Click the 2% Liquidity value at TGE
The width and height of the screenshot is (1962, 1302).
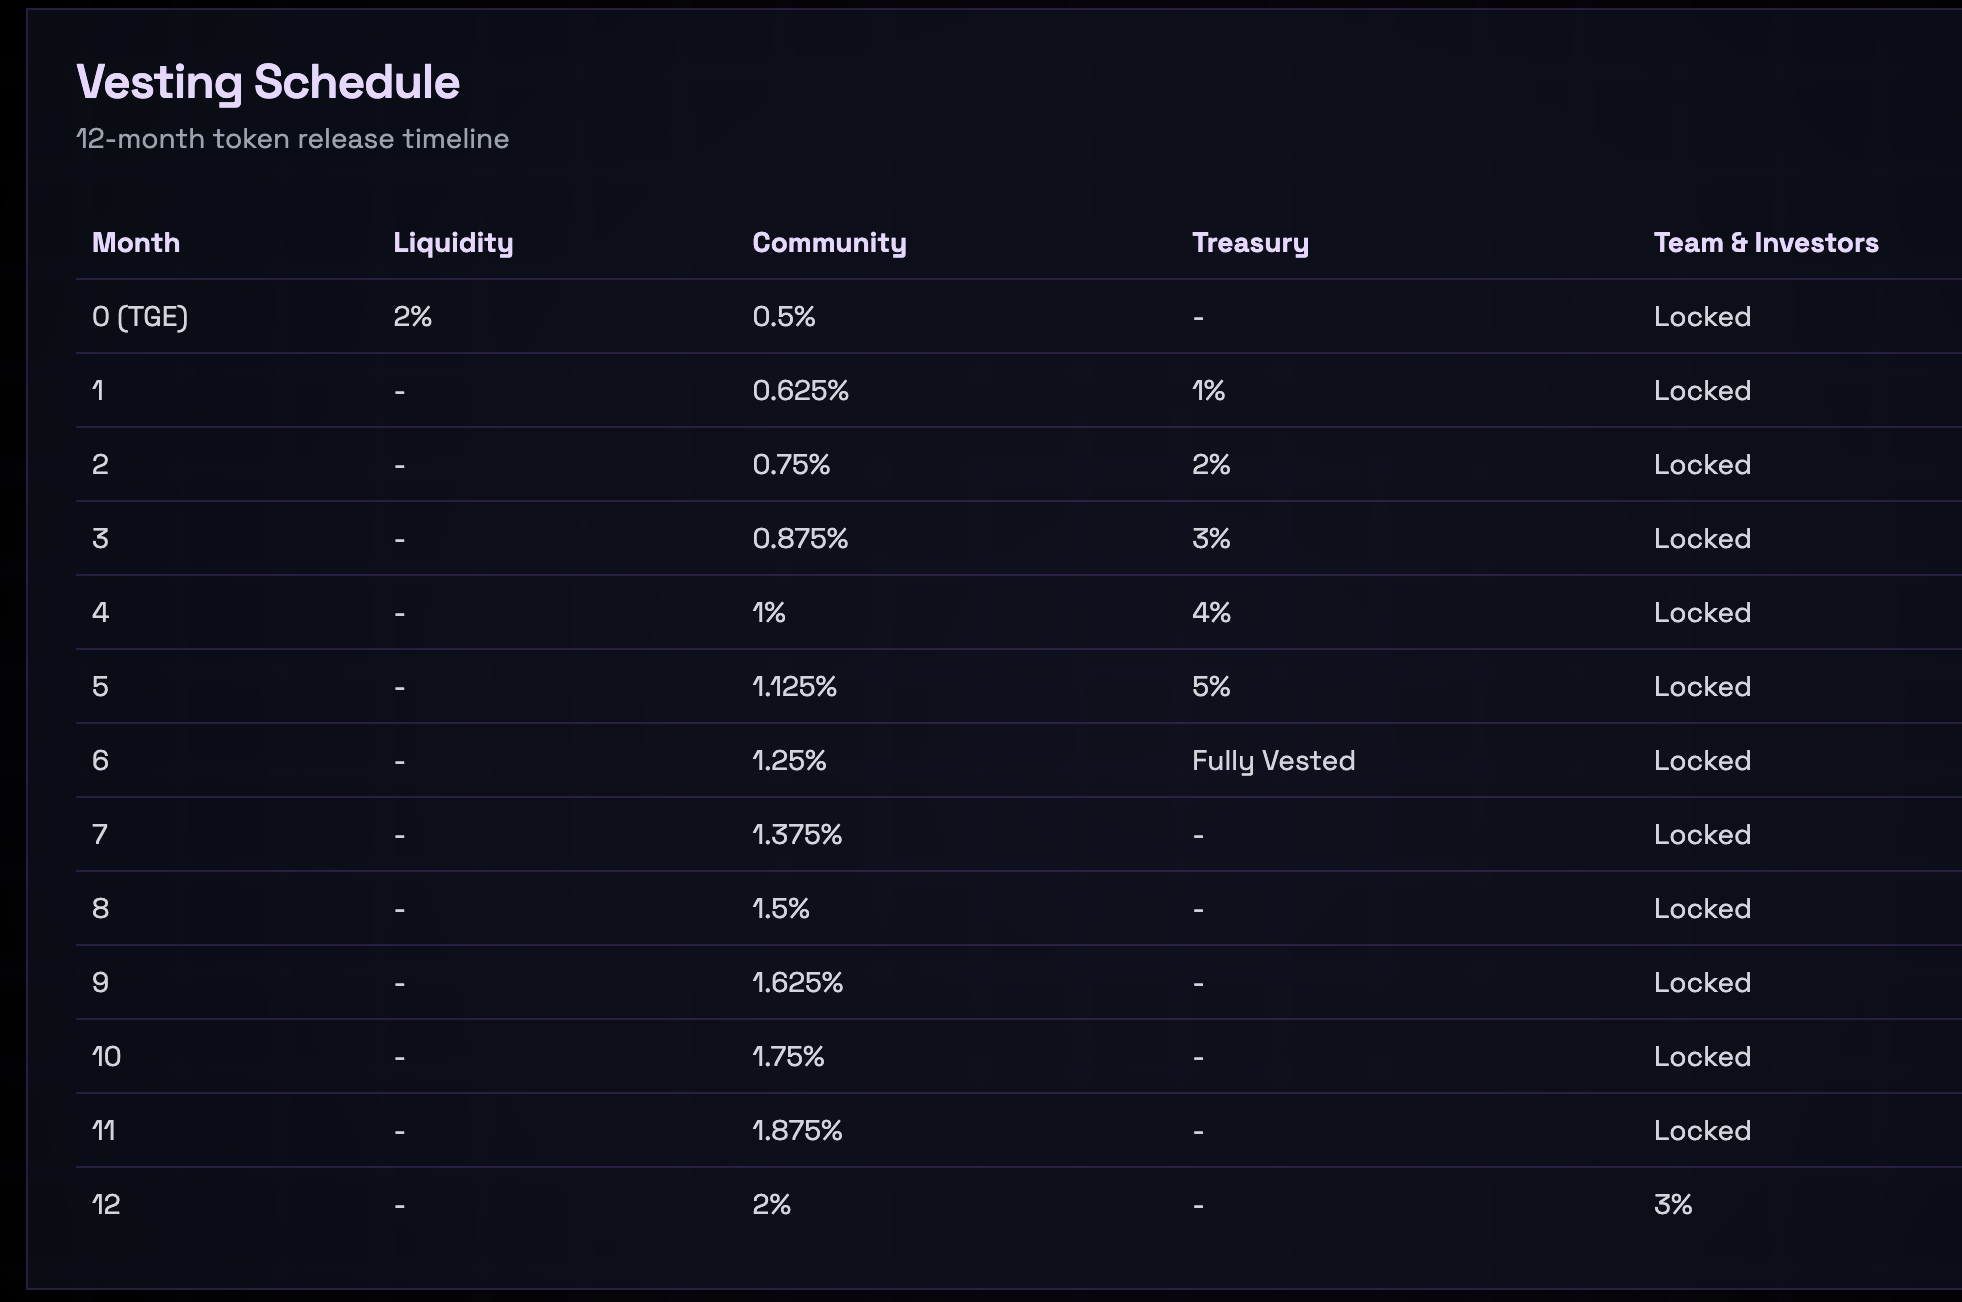point(412,317)
